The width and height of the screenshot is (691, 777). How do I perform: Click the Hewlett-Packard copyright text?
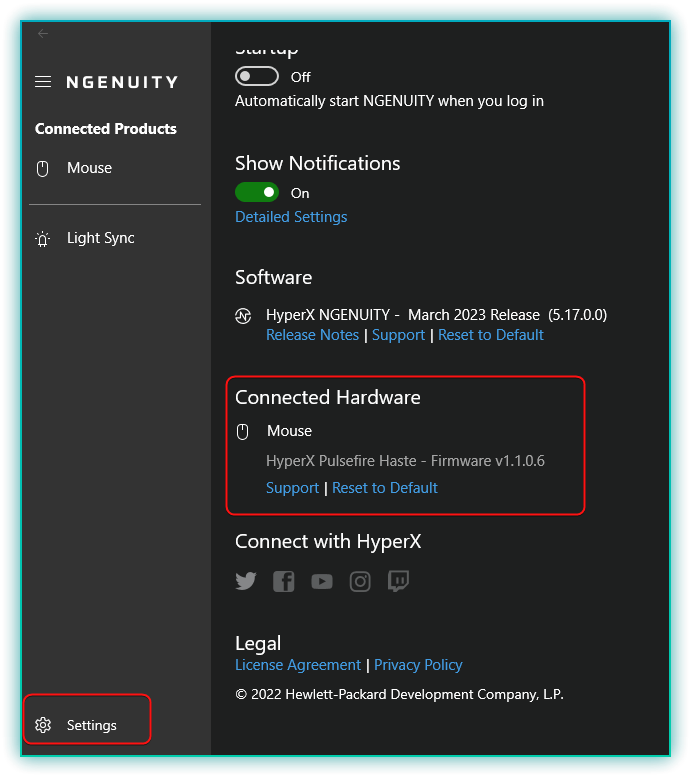tap(400, 694)
